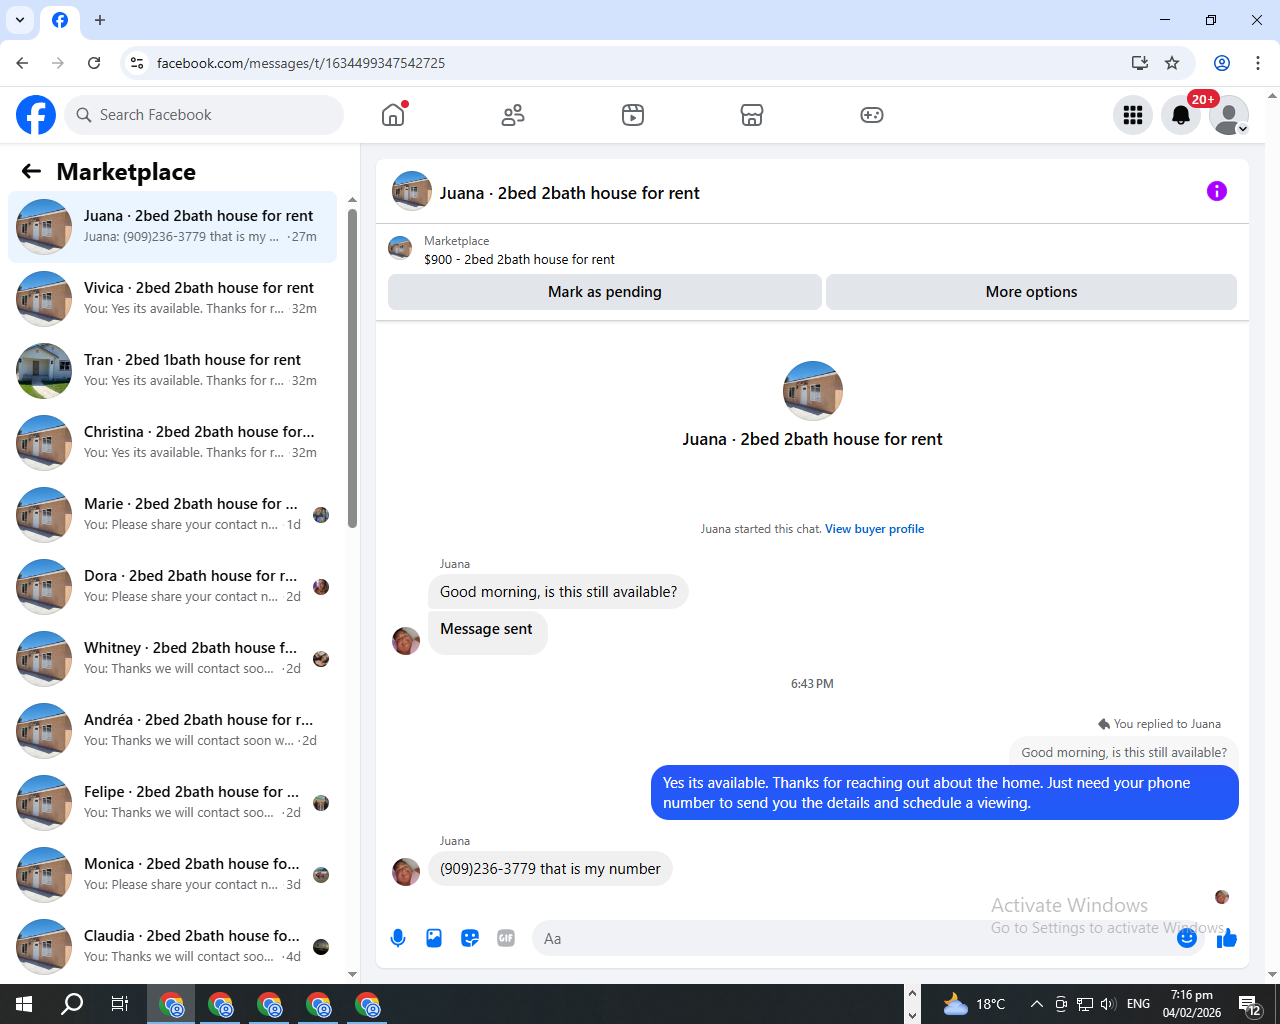1280x1024 pixels.
Task: Select the Facebook browser tab
Action: coord(60,20)
